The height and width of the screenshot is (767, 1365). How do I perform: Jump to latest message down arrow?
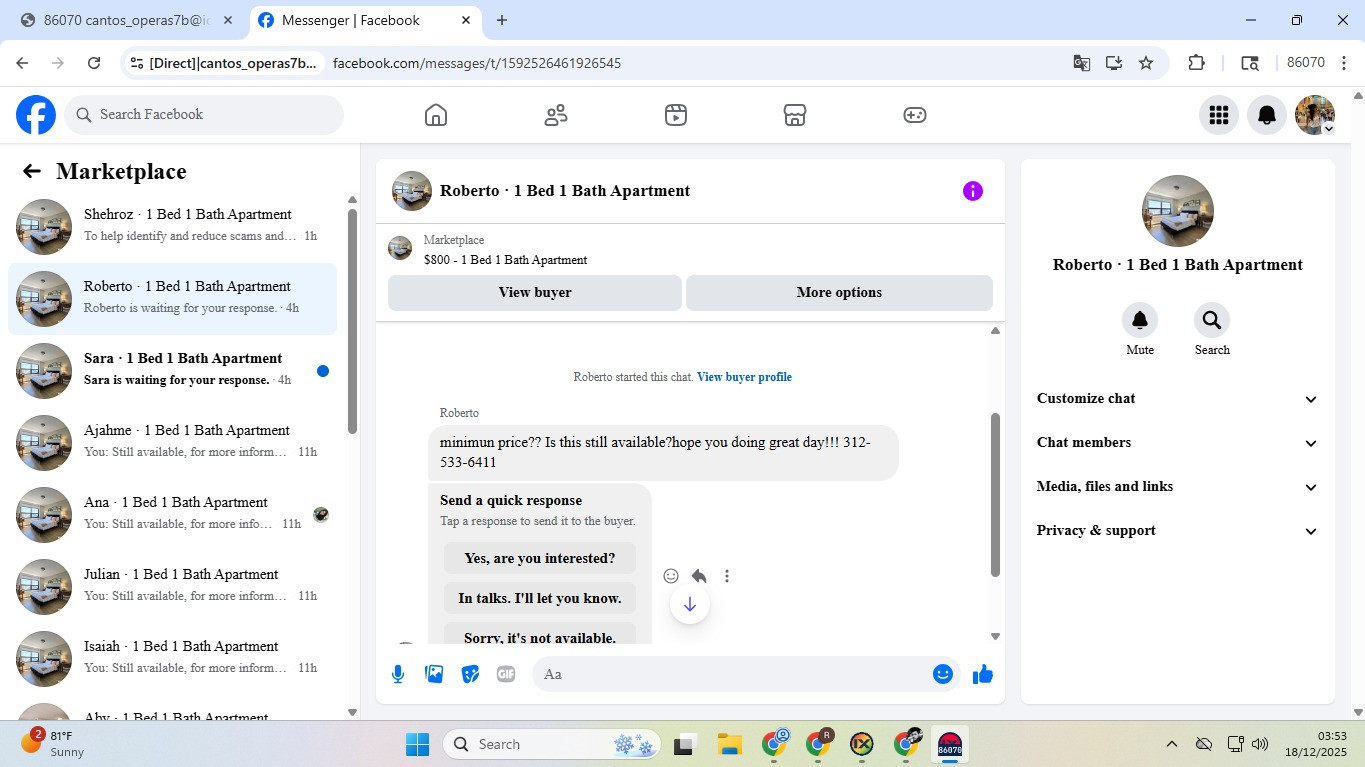click(690, 604)
